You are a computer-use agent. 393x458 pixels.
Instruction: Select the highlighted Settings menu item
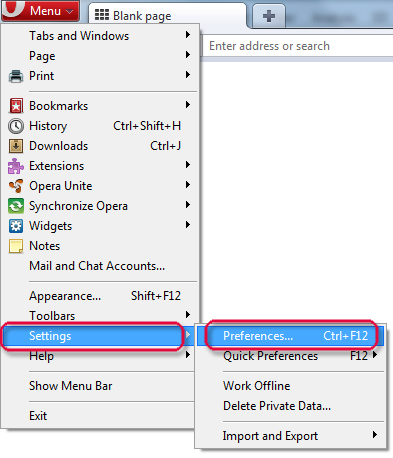click(98, 336)
